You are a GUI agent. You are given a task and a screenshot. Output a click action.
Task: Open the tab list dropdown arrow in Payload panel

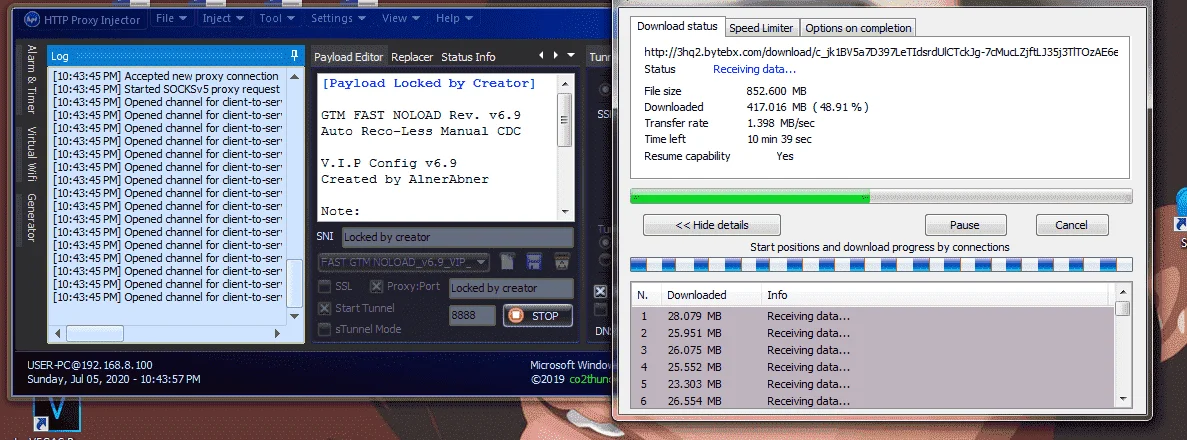(572, 55)
